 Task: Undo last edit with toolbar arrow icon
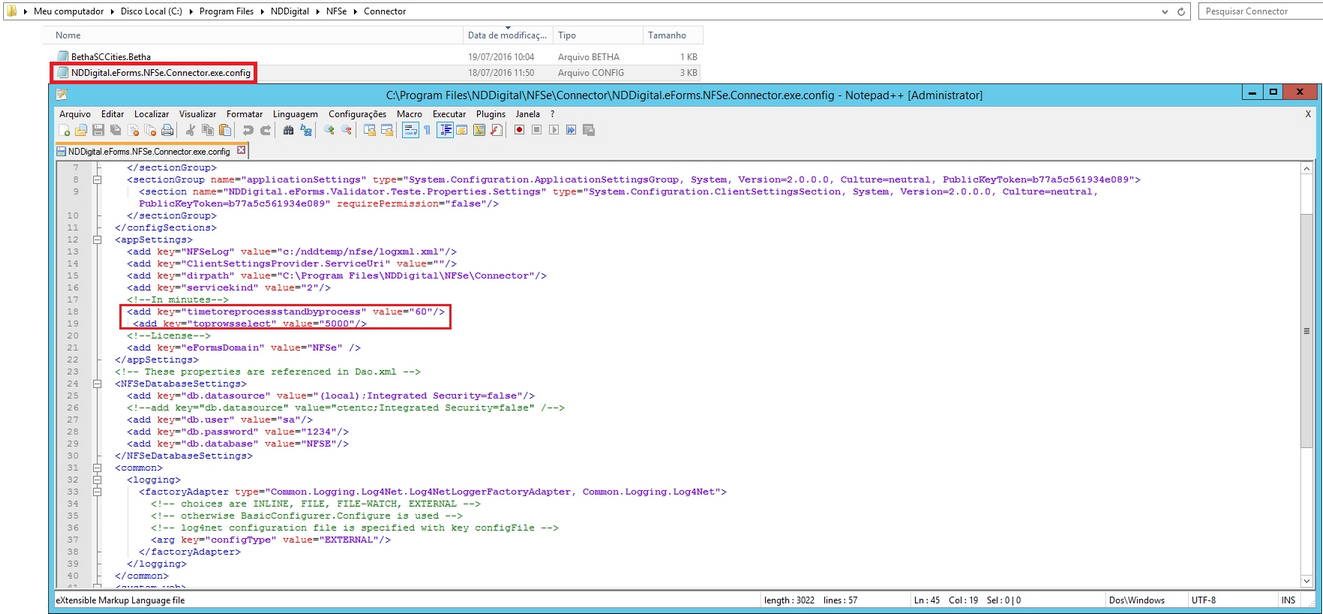click(248, 130)
